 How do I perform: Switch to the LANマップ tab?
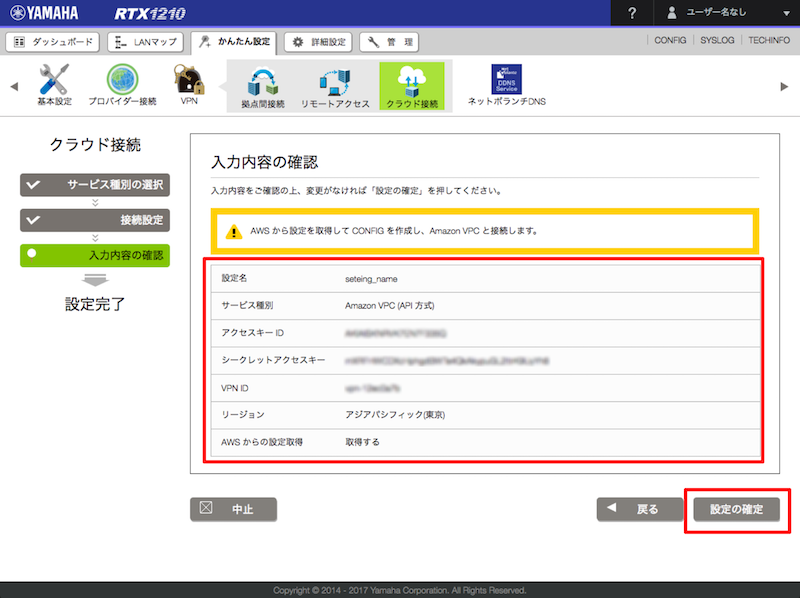pos(145,42)
